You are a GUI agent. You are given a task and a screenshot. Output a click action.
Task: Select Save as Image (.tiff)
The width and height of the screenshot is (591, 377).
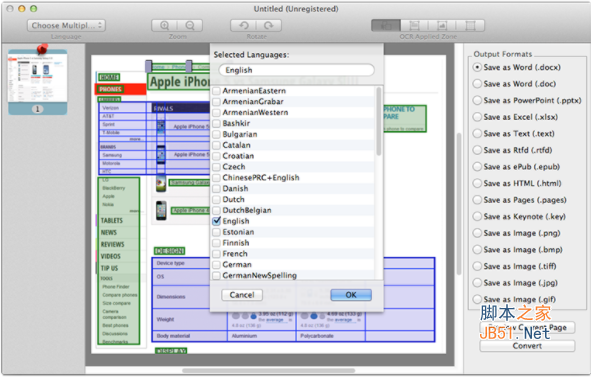[x=477, y=267]
